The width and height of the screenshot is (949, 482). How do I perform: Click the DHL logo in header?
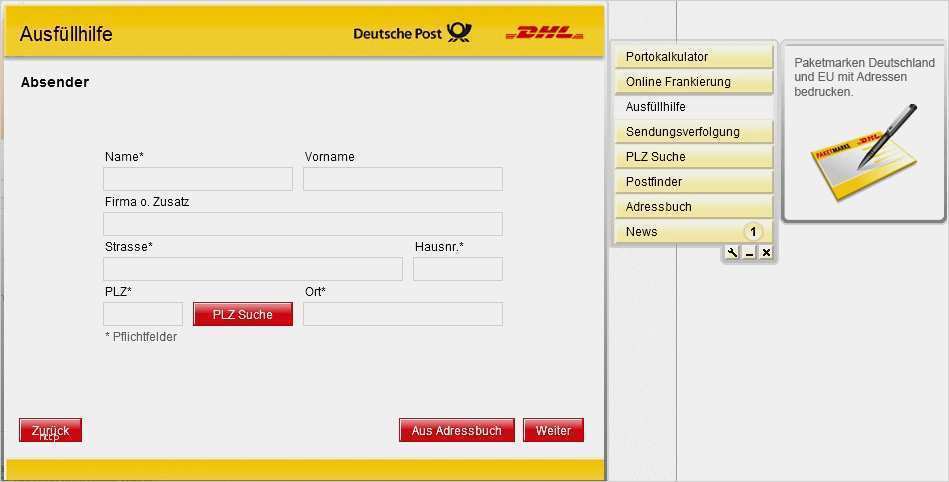click(x=544, y=33)
